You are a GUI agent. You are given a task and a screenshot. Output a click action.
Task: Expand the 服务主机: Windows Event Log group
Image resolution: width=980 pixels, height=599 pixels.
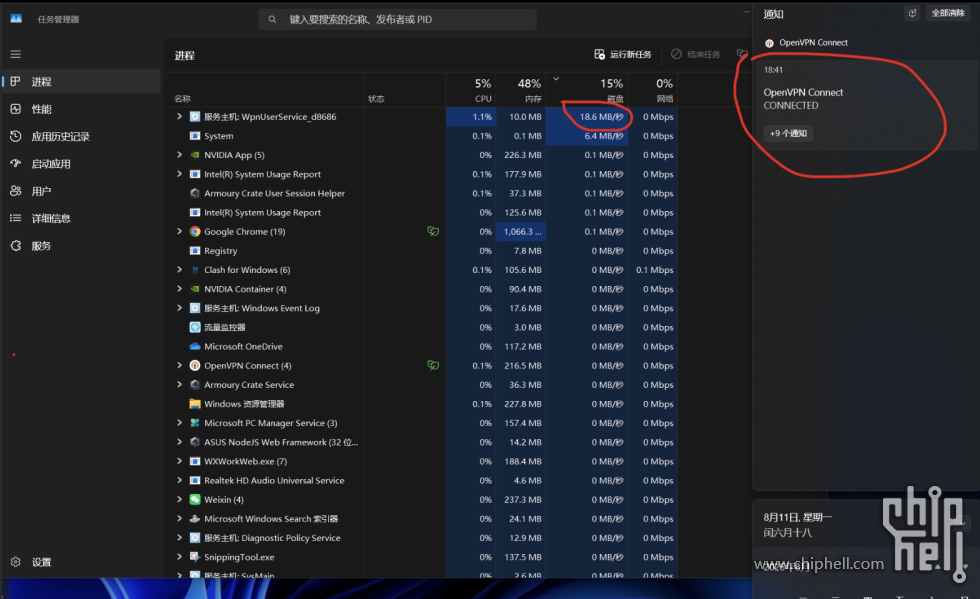pos(179,308)
